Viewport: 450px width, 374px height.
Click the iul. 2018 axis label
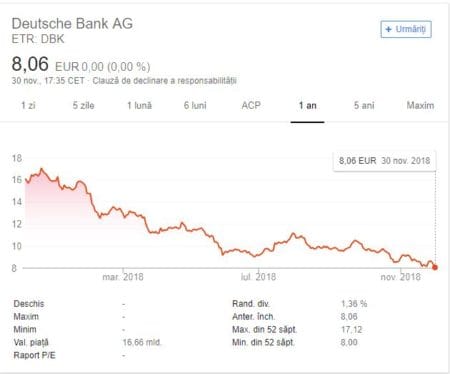258,277
